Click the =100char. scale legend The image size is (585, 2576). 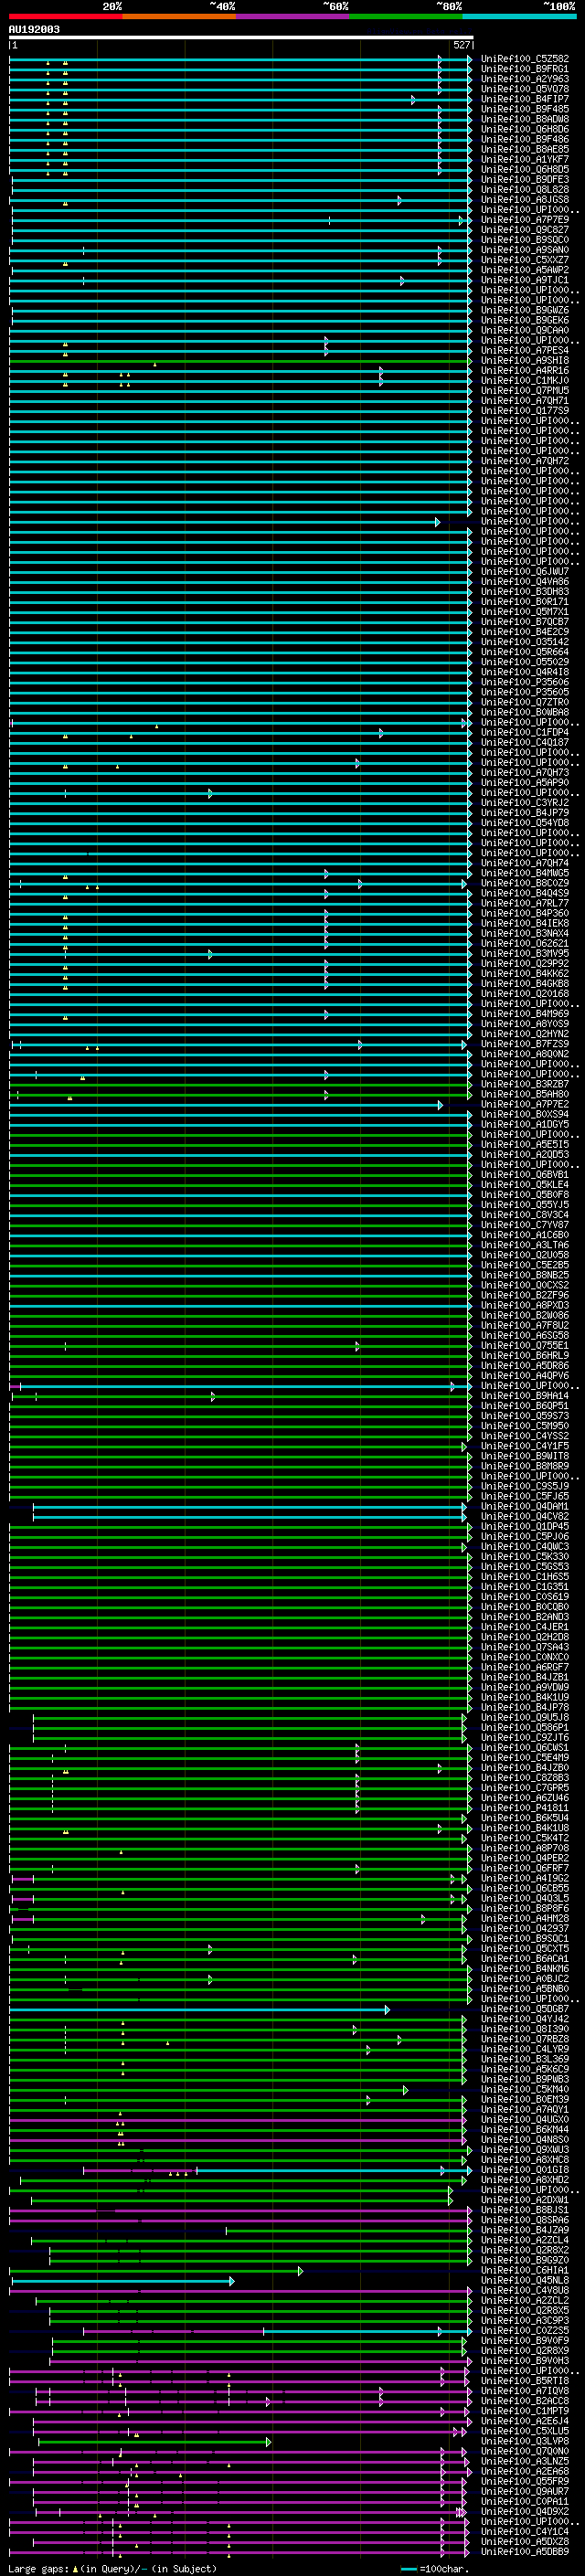pos(436,2568)
